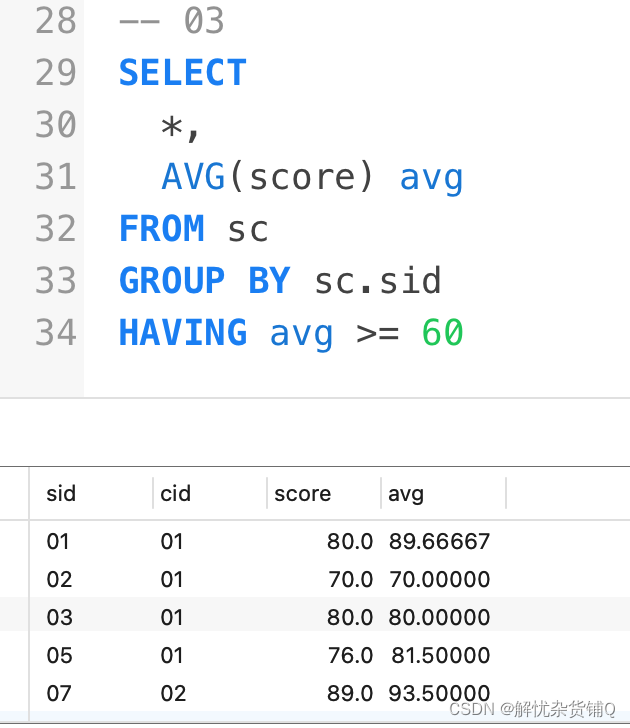Click sc.sid in GROUP BY line

[377, 281]
